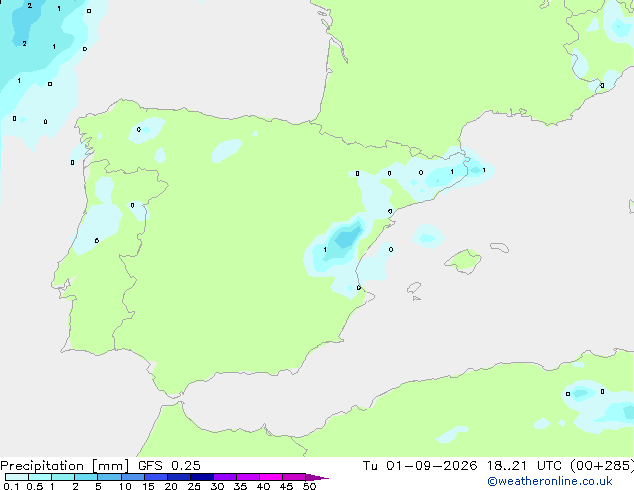Image resolution: width=634 pixels, height=490 pixels.
Task: Click the 'Precipitation [mm]' title text
Action: tap(65, 466)
